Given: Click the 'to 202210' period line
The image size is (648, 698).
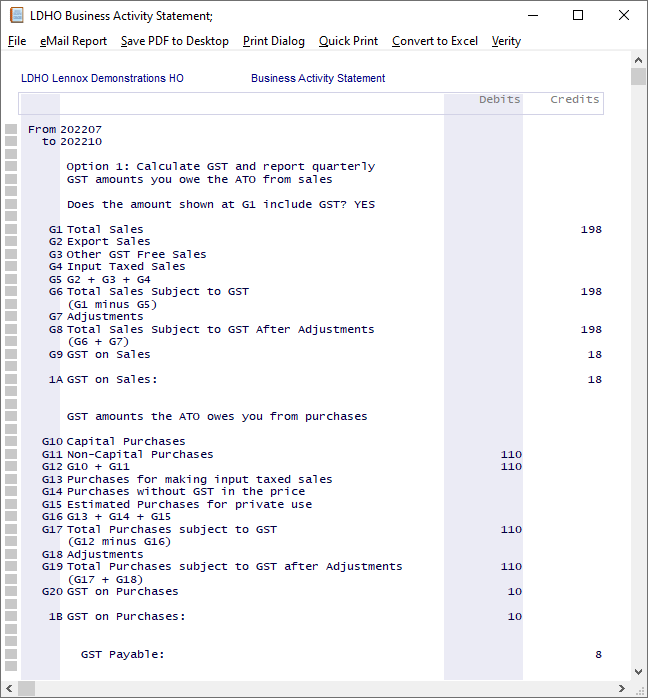Looking at the screenshot, I should pos(72,142).
